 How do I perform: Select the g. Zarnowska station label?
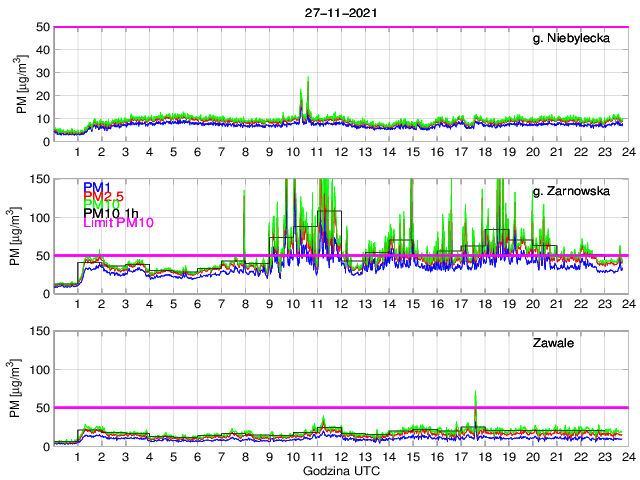tap(578, 193)
